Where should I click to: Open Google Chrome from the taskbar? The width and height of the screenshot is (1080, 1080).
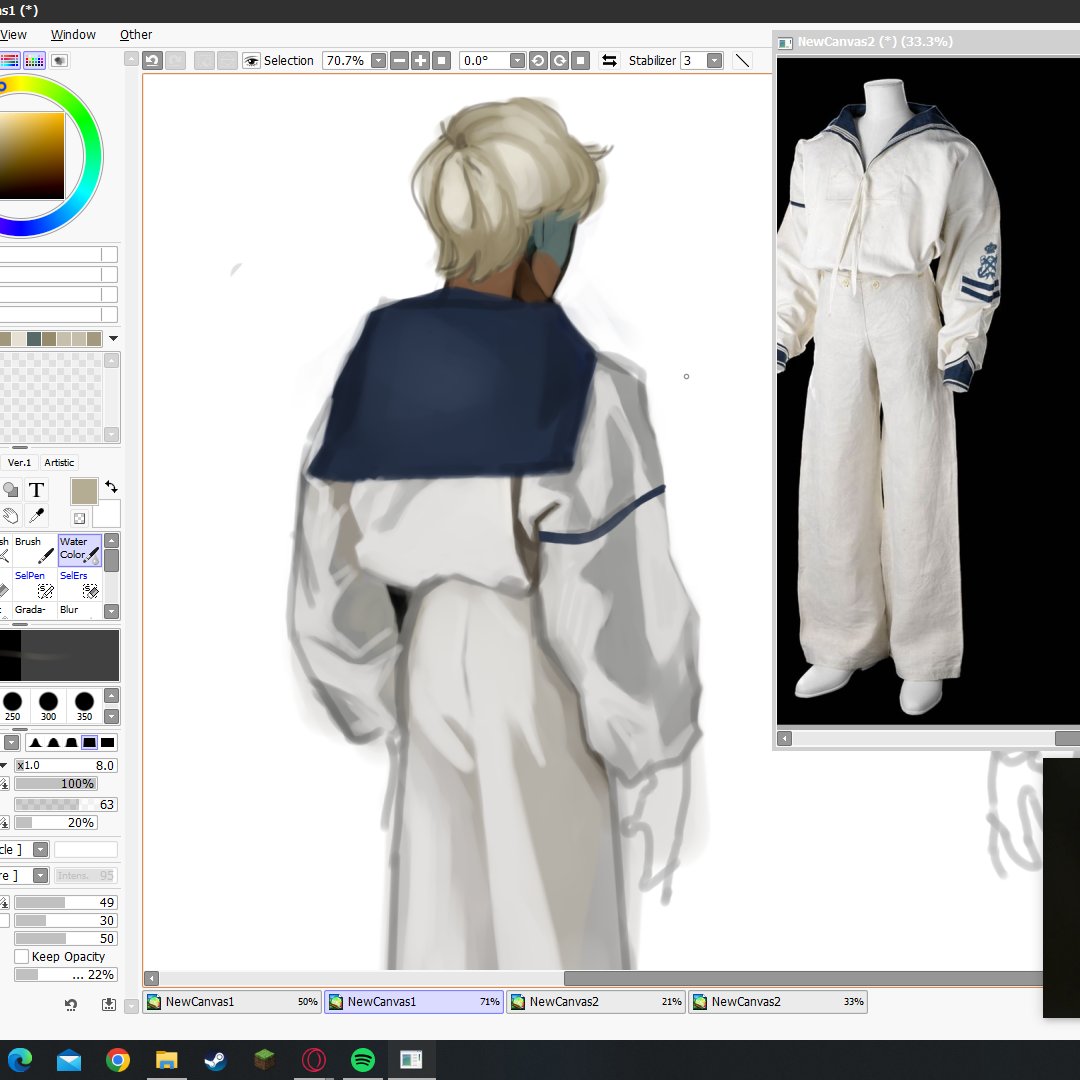pyautogui.click(x=118, y=1059)
